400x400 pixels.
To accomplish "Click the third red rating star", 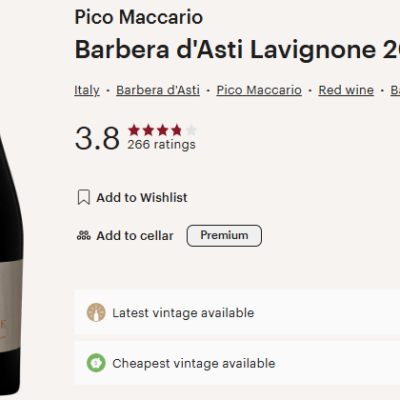I will tap(162, 130).
